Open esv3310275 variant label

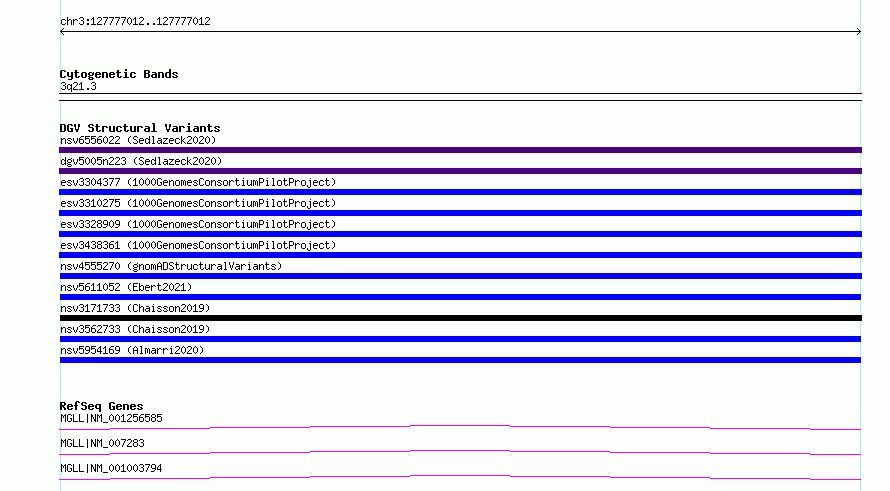click(x=198, y=203)
